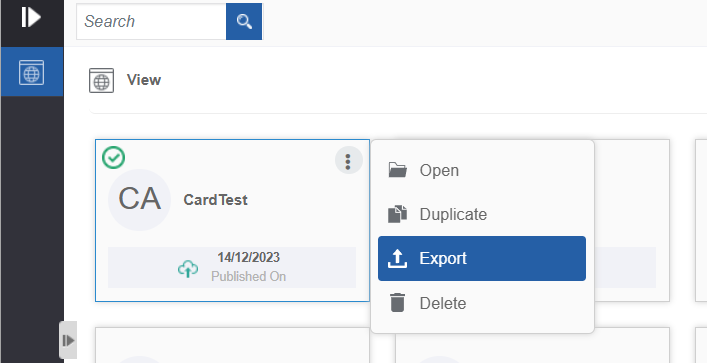Select the globe View sidebar icon

(32, 72)
